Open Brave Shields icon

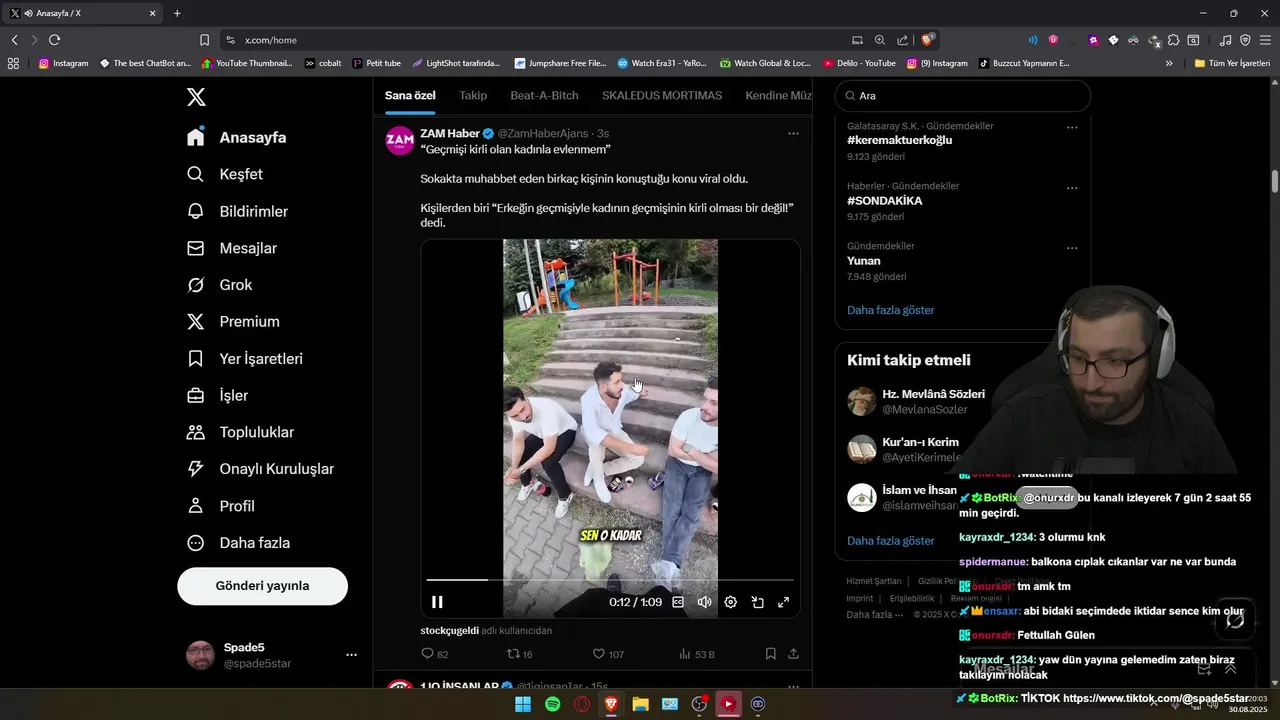coord(928,40)
